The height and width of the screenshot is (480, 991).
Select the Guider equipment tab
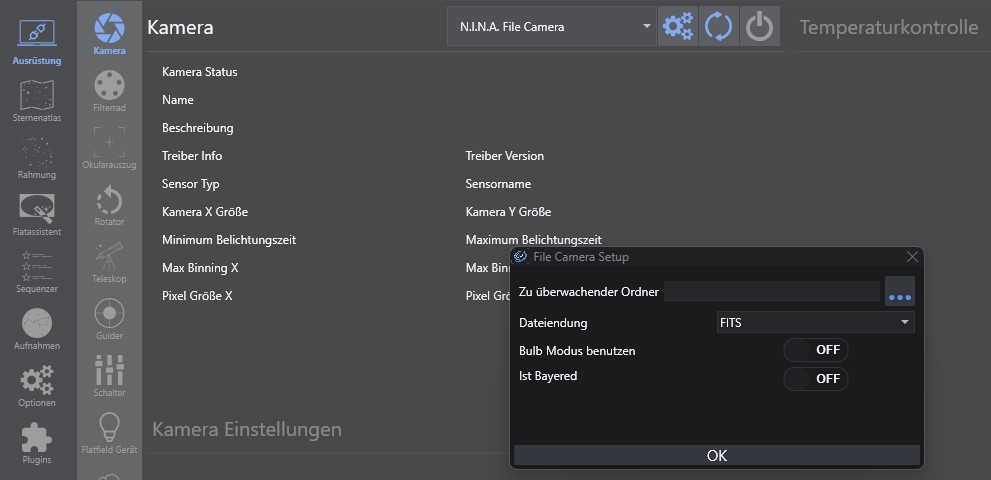pyautogui.click(x=109, y=319)
